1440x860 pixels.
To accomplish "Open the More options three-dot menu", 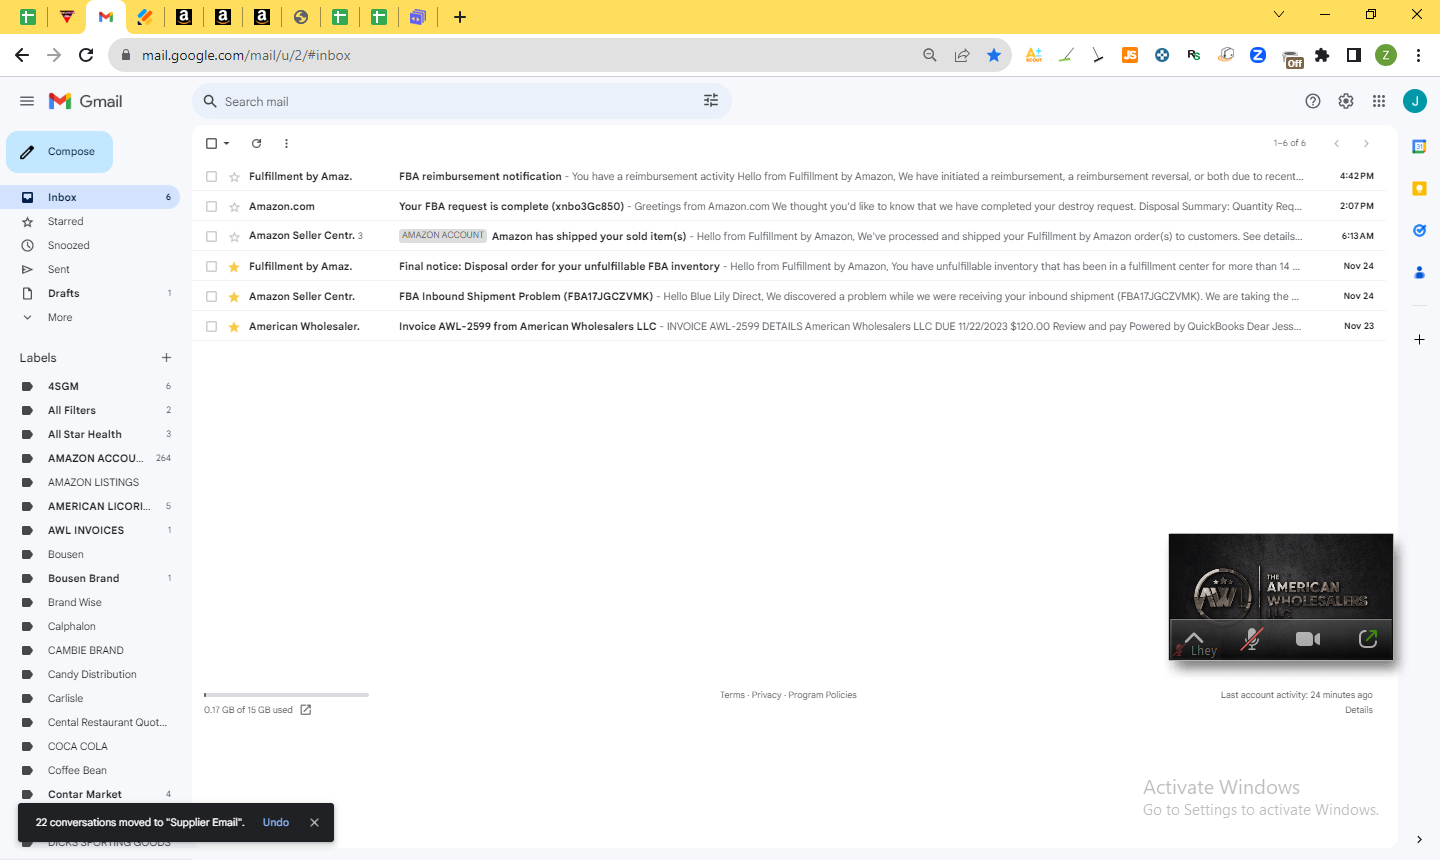I will (286, 143).
